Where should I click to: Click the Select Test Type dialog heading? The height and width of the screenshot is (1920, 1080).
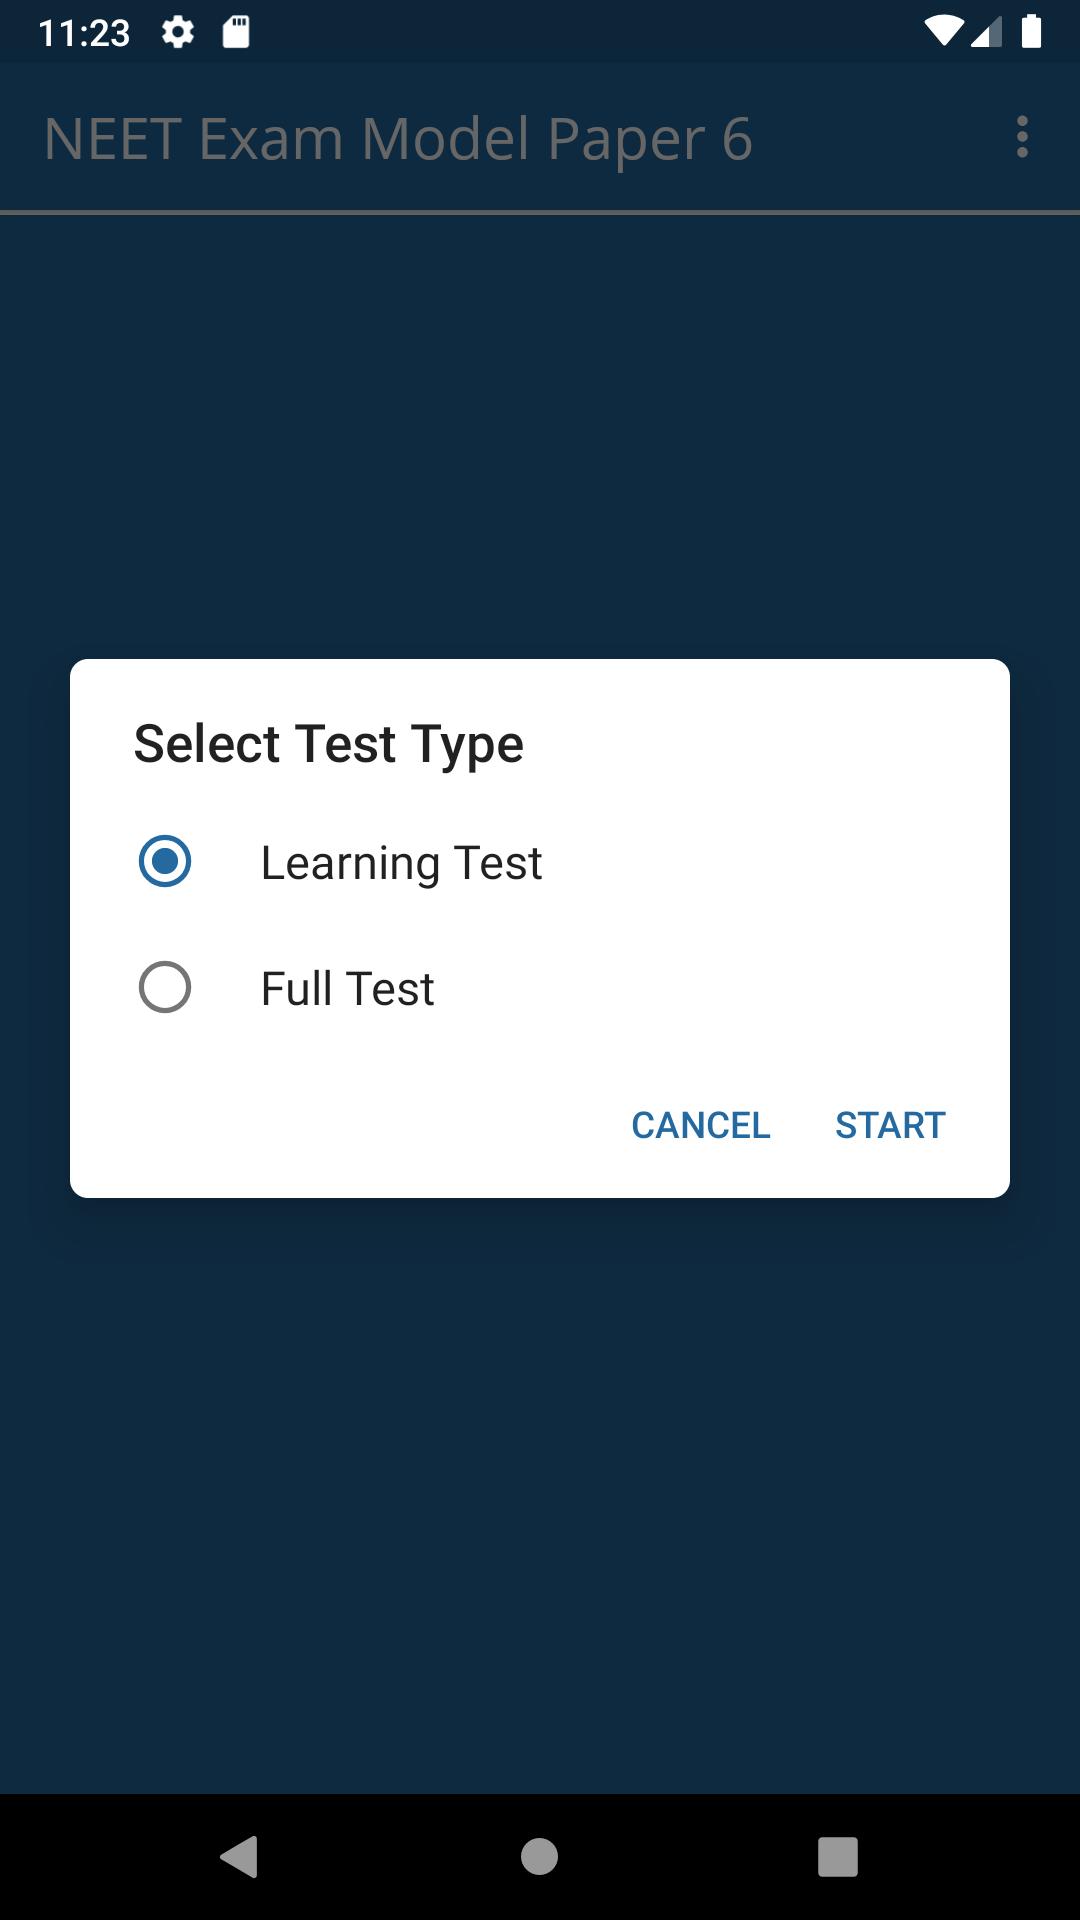point(329,744)
